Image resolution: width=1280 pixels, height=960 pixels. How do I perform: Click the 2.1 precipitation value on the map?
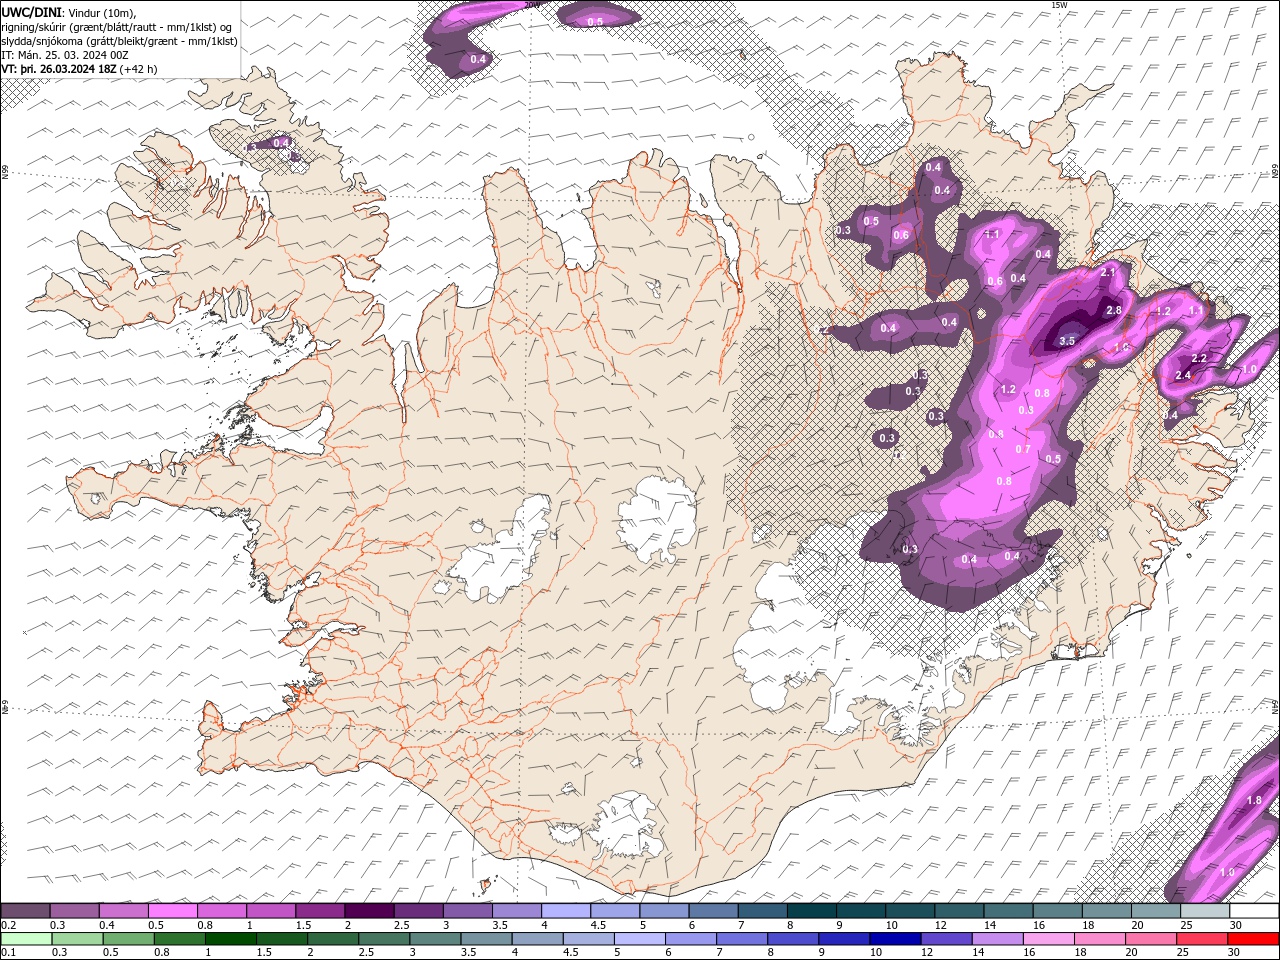point(1107,272)
